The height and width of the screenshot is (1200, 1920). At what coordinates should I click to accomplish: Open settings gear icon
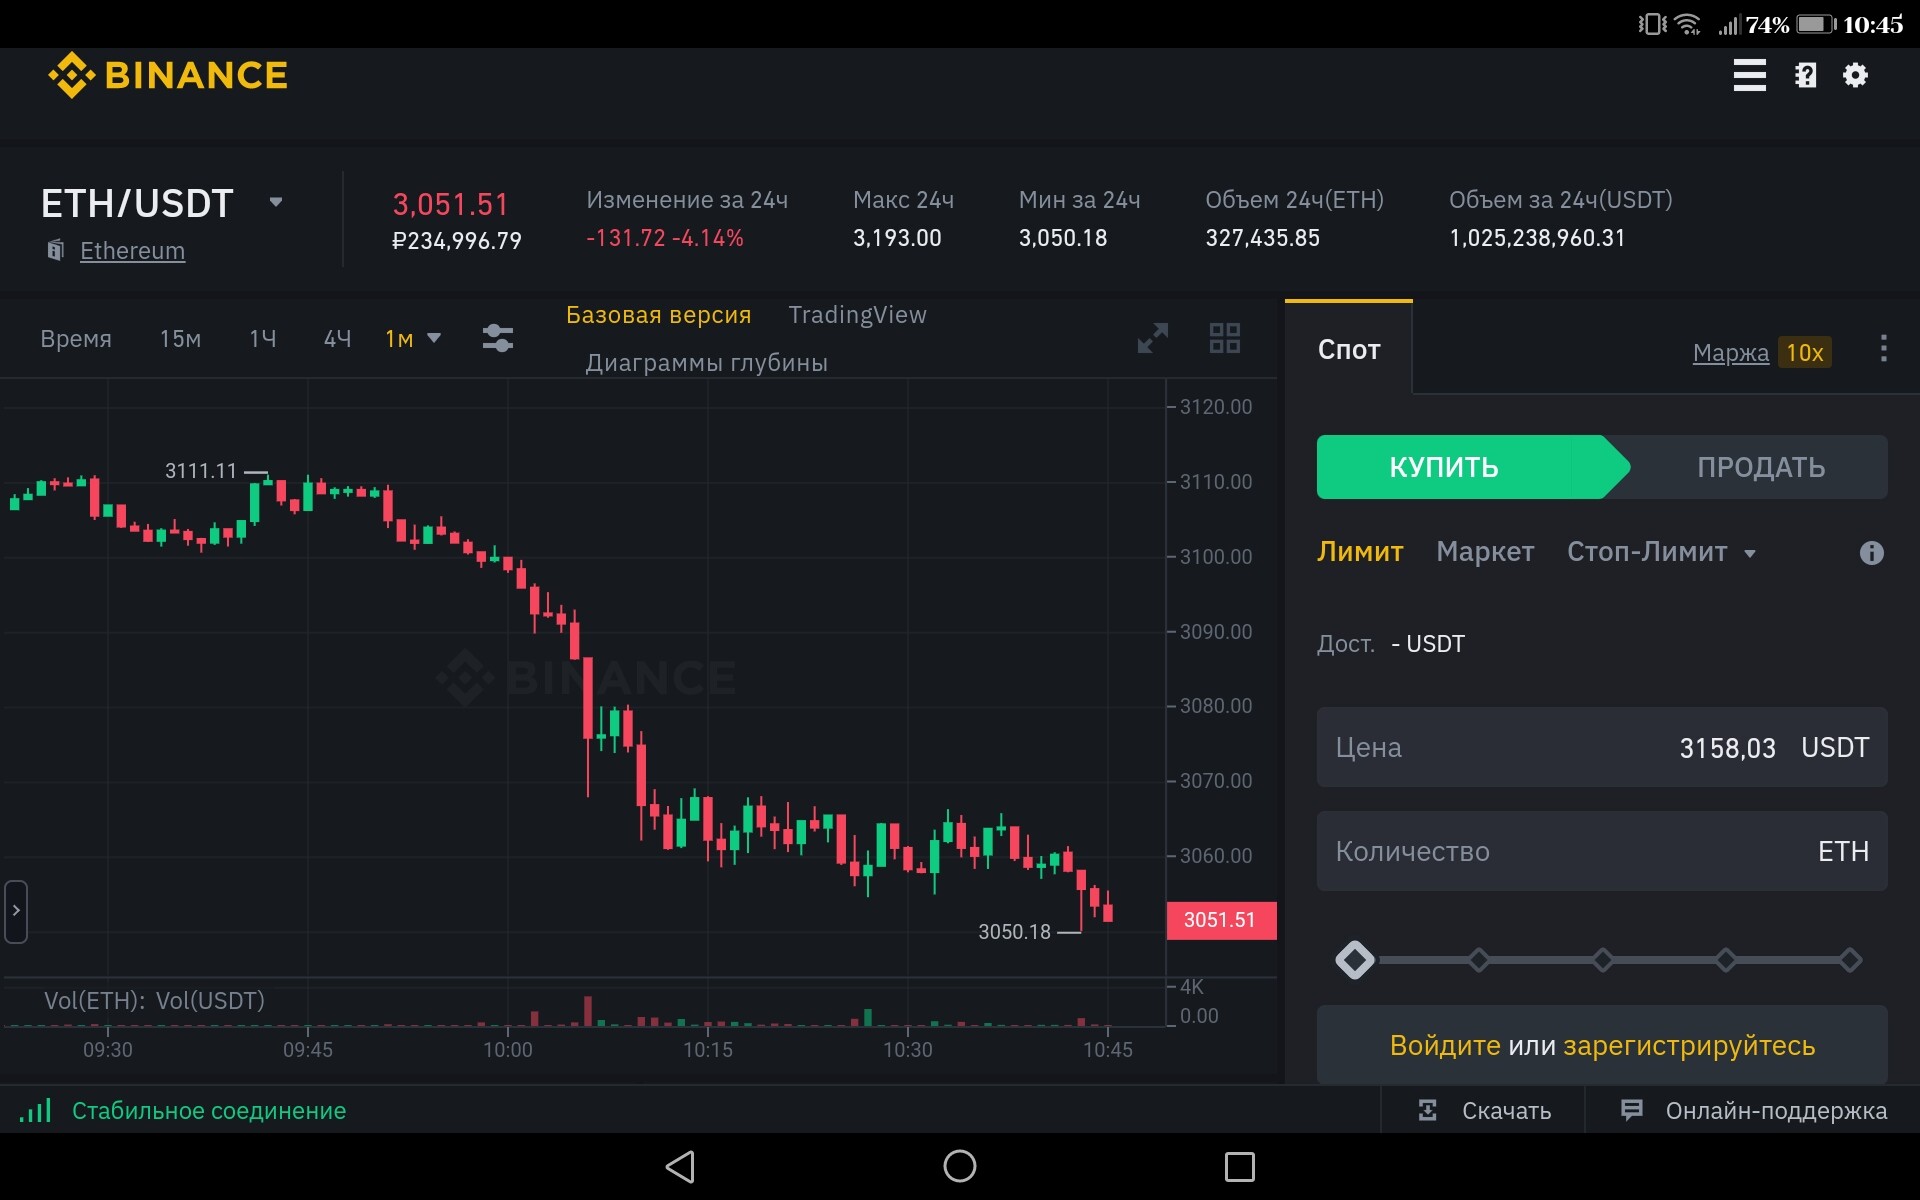(x=1855, y=75)
